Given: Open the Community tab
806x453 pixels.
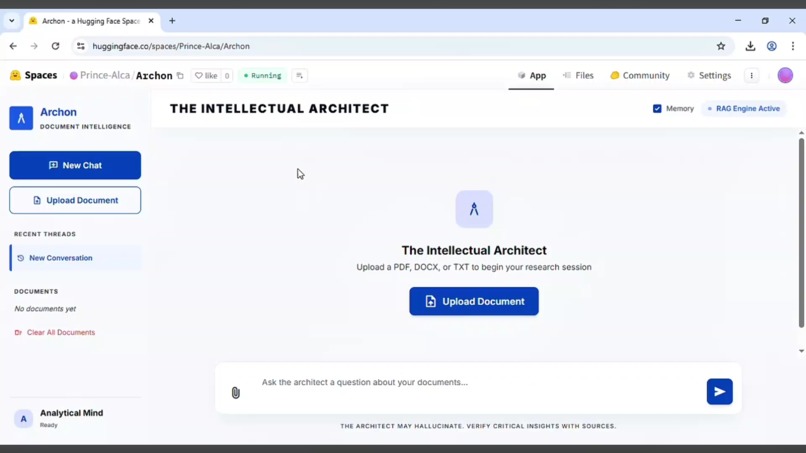Looking at the screenshot, I should (640, 76).
